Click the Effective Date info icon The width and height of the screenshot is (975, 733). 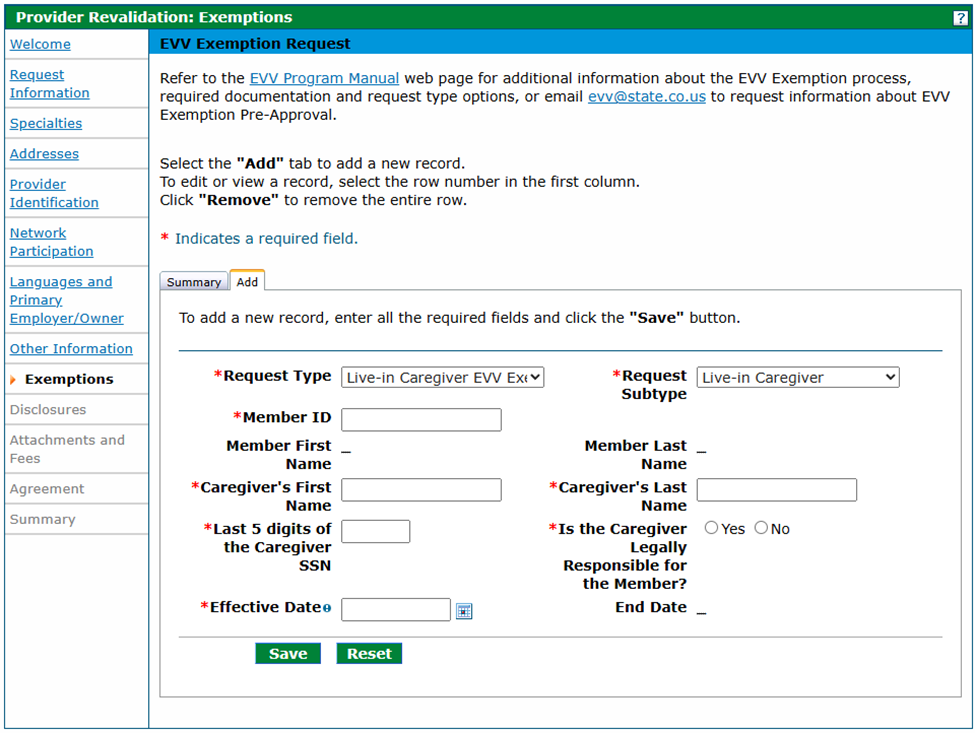[327, 608]
